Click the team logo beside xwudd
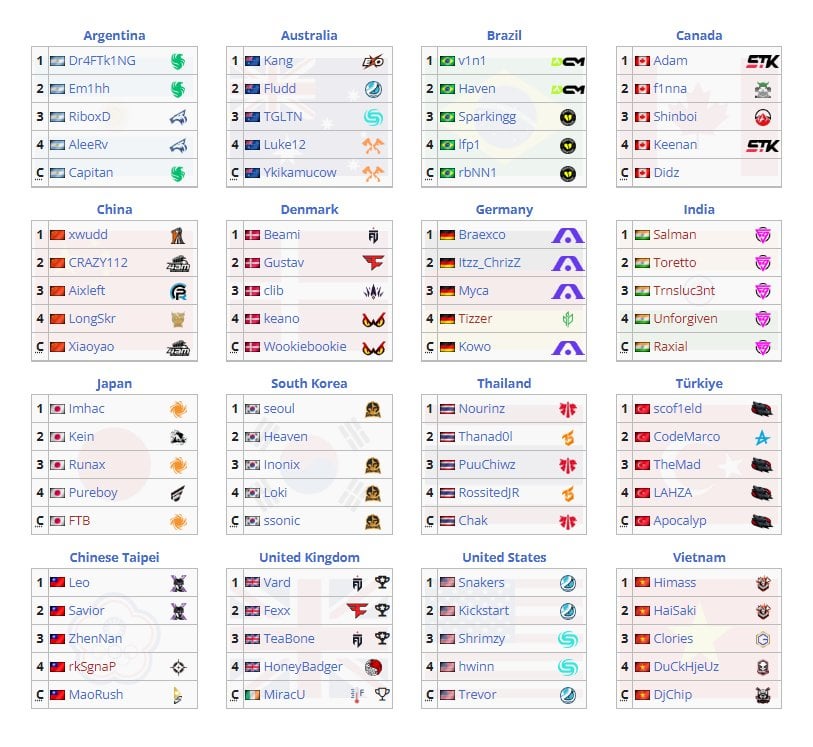 178,235
